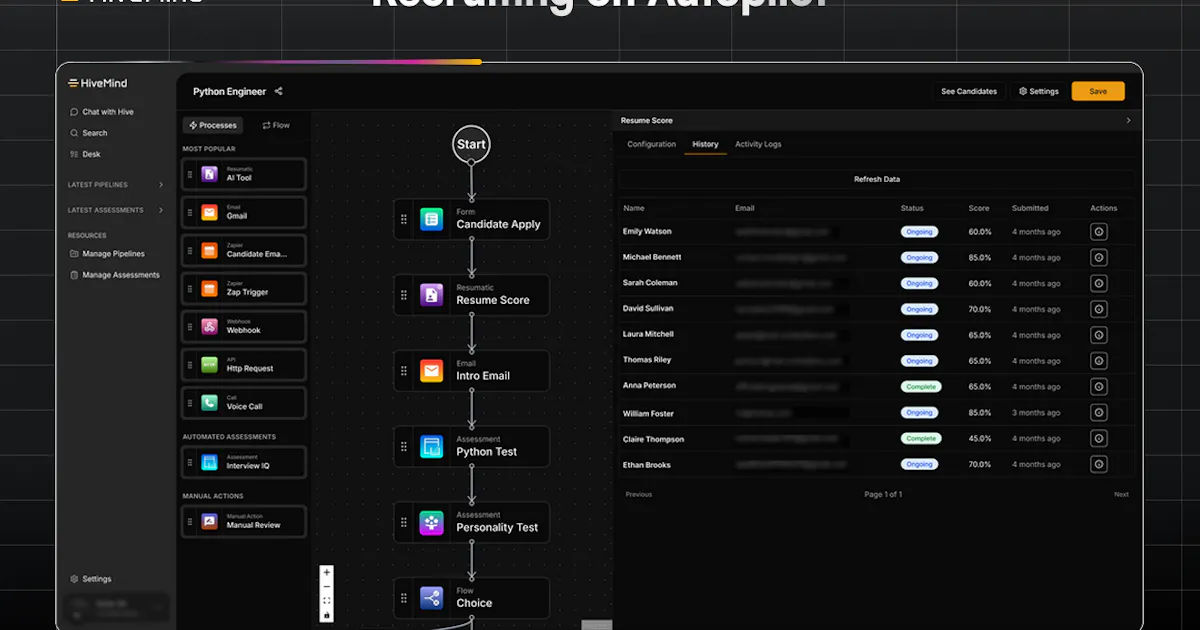Select Resumatic AI Tool icon

coord(209,174)
